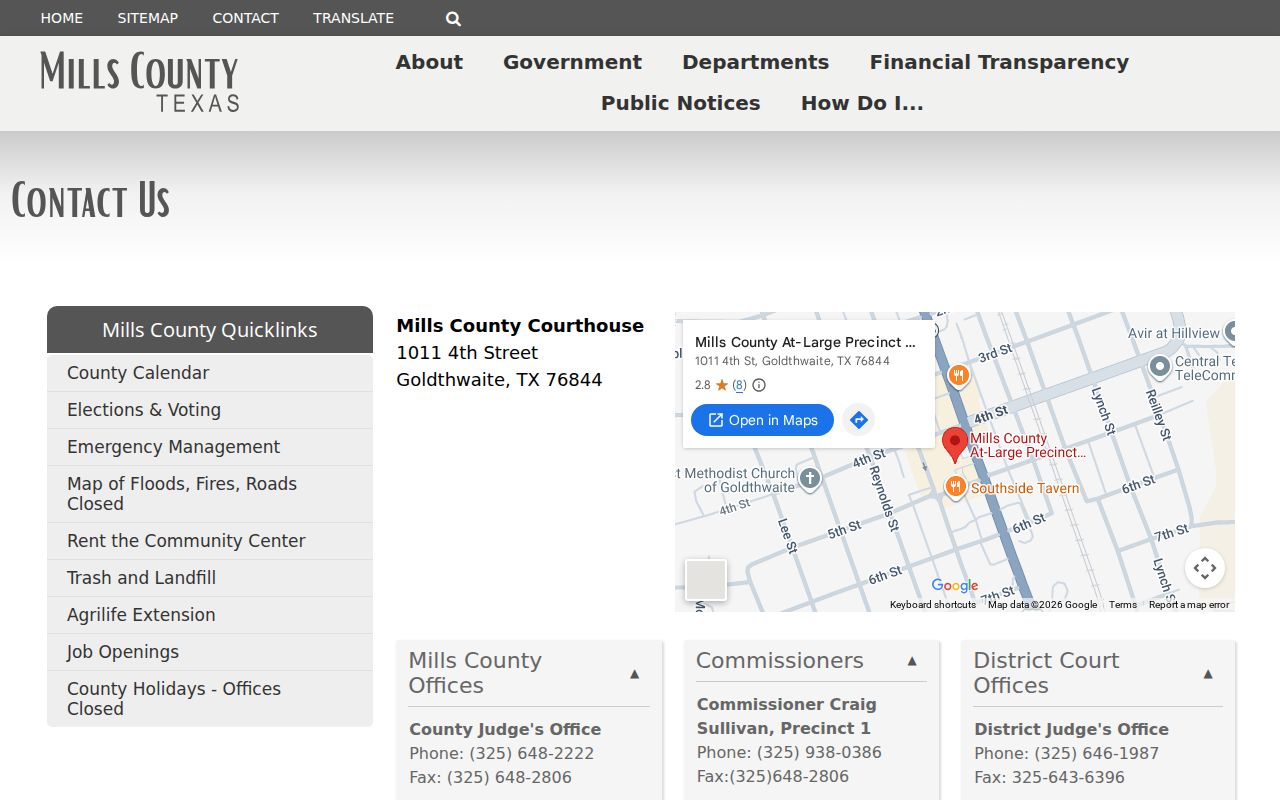Open the About menu
The width and height of the screenshot is (1280, 800).
(x=429, y=62)
